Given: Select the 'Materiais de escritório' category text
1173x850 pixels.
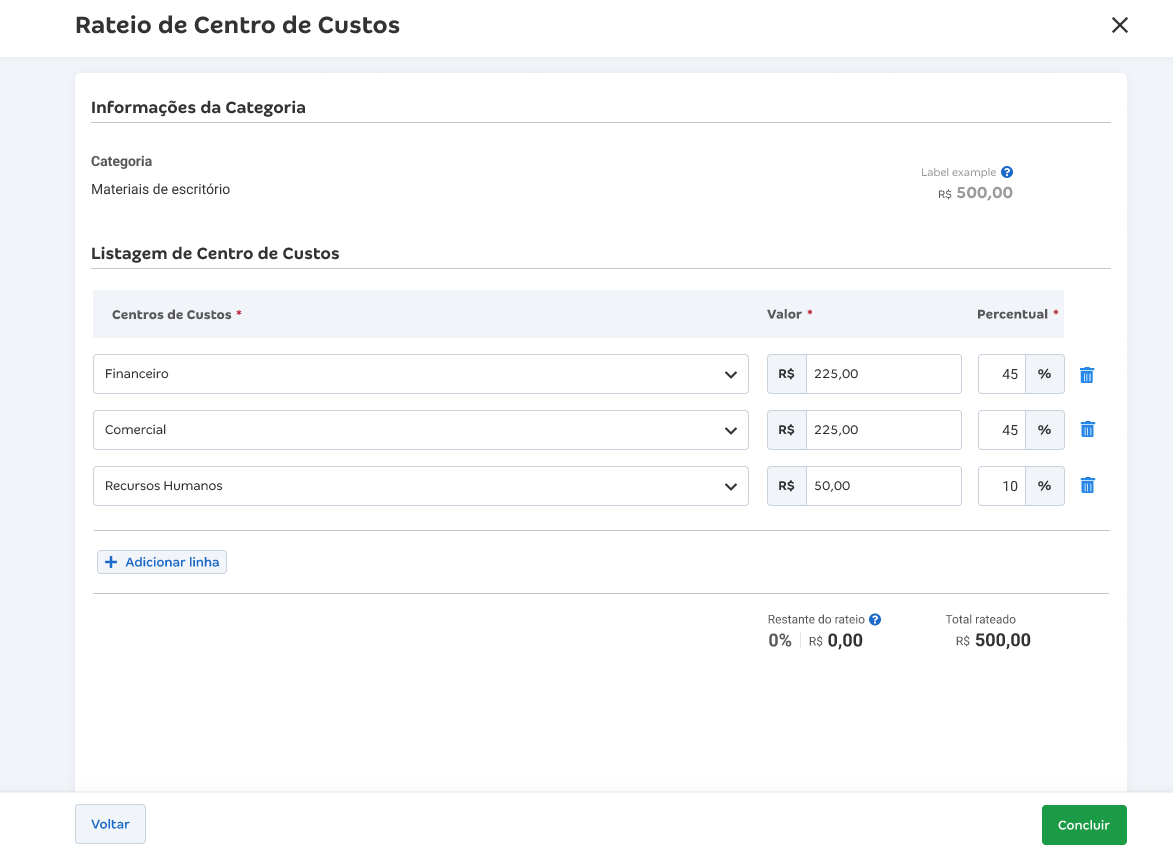Looking at the screenshot, I should [x=161, y=189].
